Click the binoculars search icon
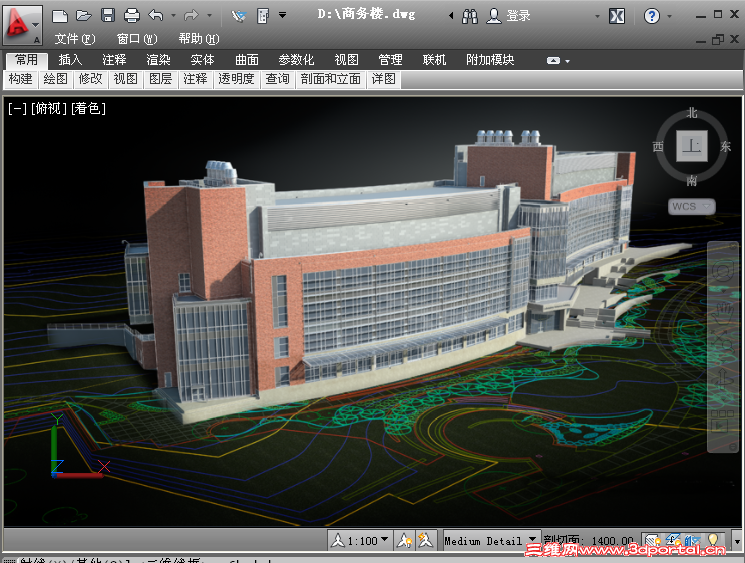The height and width of the screenshot is (563, 745). 471,16
